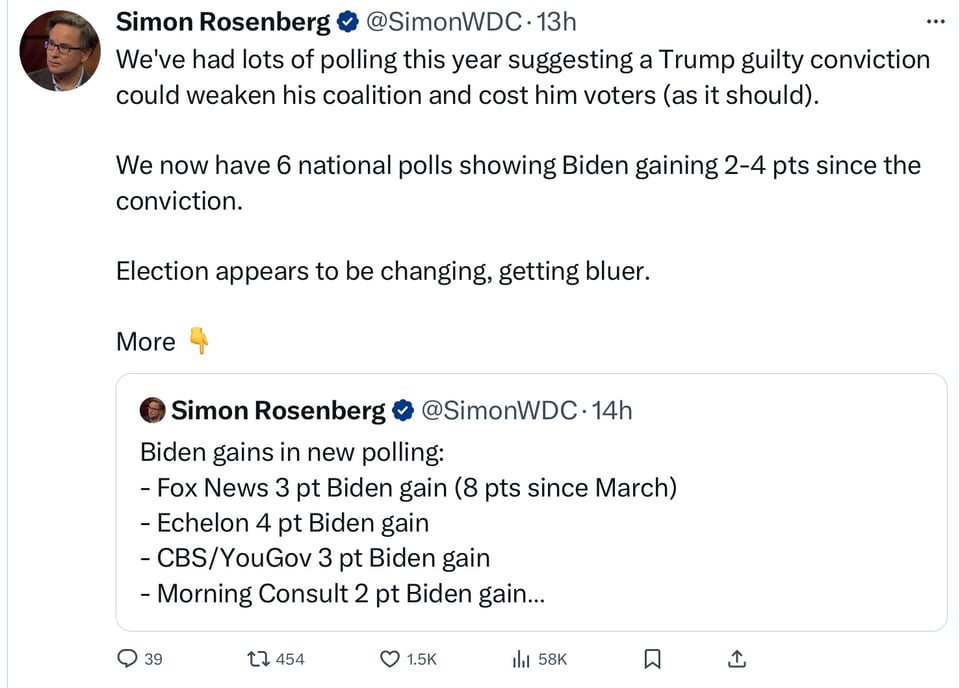960x688 pixels.
Task: Share the tweet via upload icon
Action: (x=736, y=658)
